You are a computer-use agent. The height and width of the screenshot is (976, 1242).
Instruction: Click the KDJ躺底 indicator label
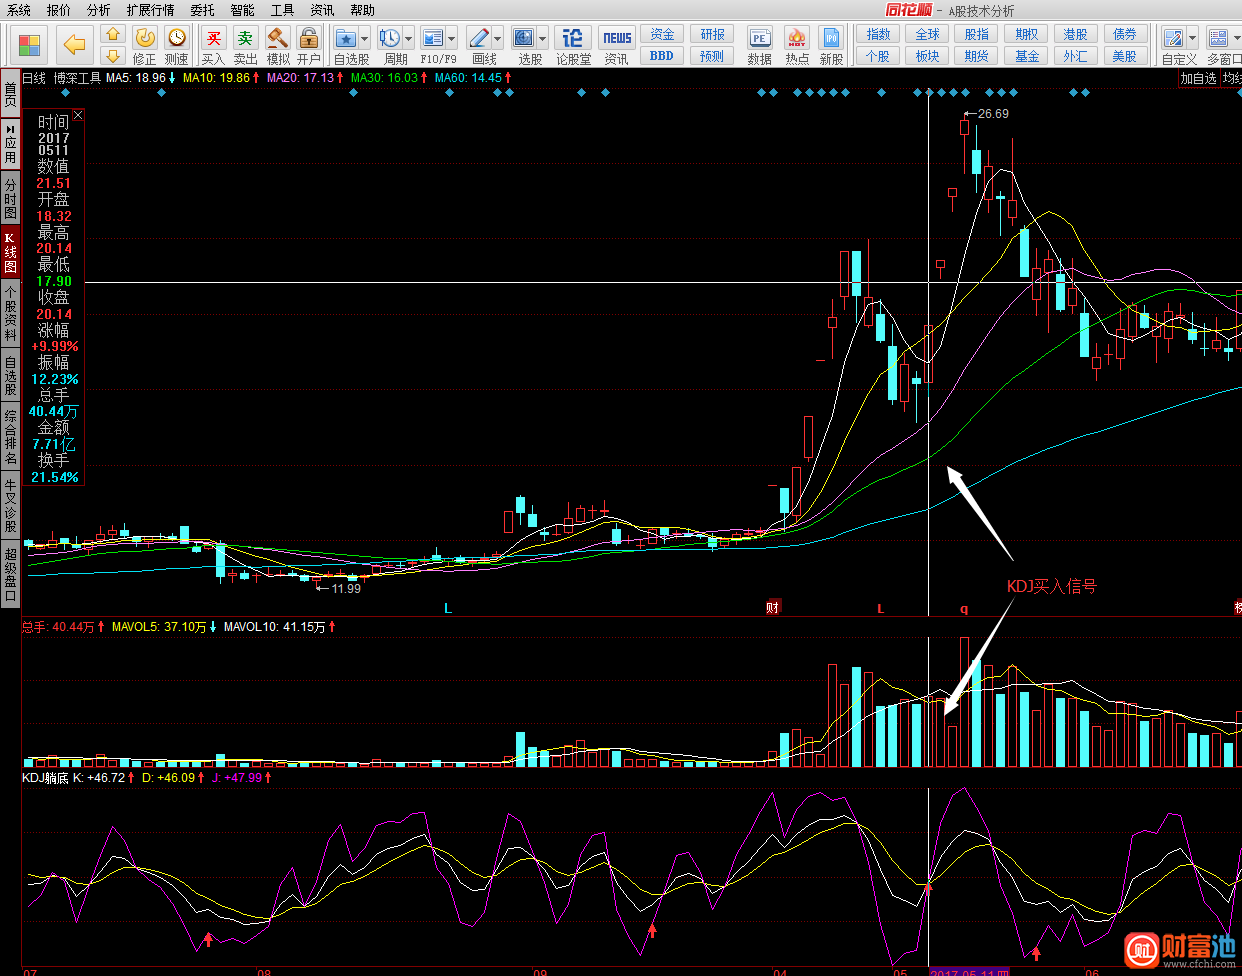[x=45, y=777]
